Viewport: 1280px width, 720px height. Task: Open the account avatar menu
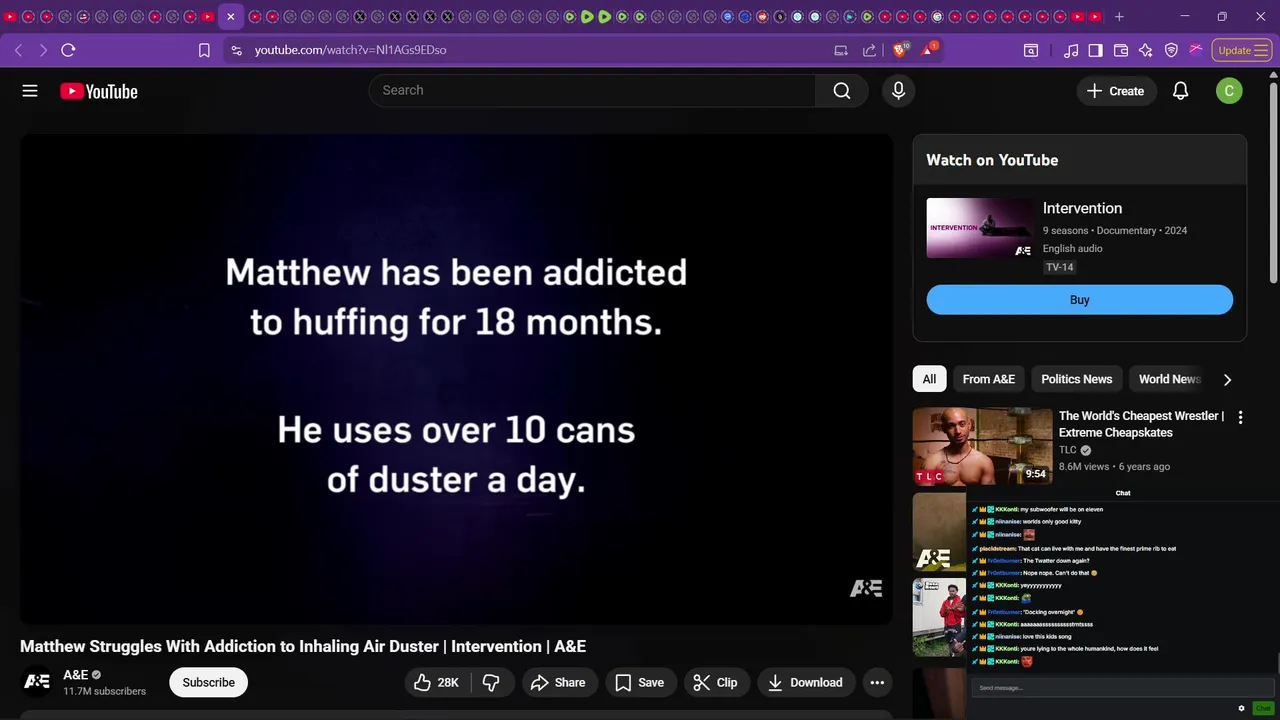point(1229,91)
